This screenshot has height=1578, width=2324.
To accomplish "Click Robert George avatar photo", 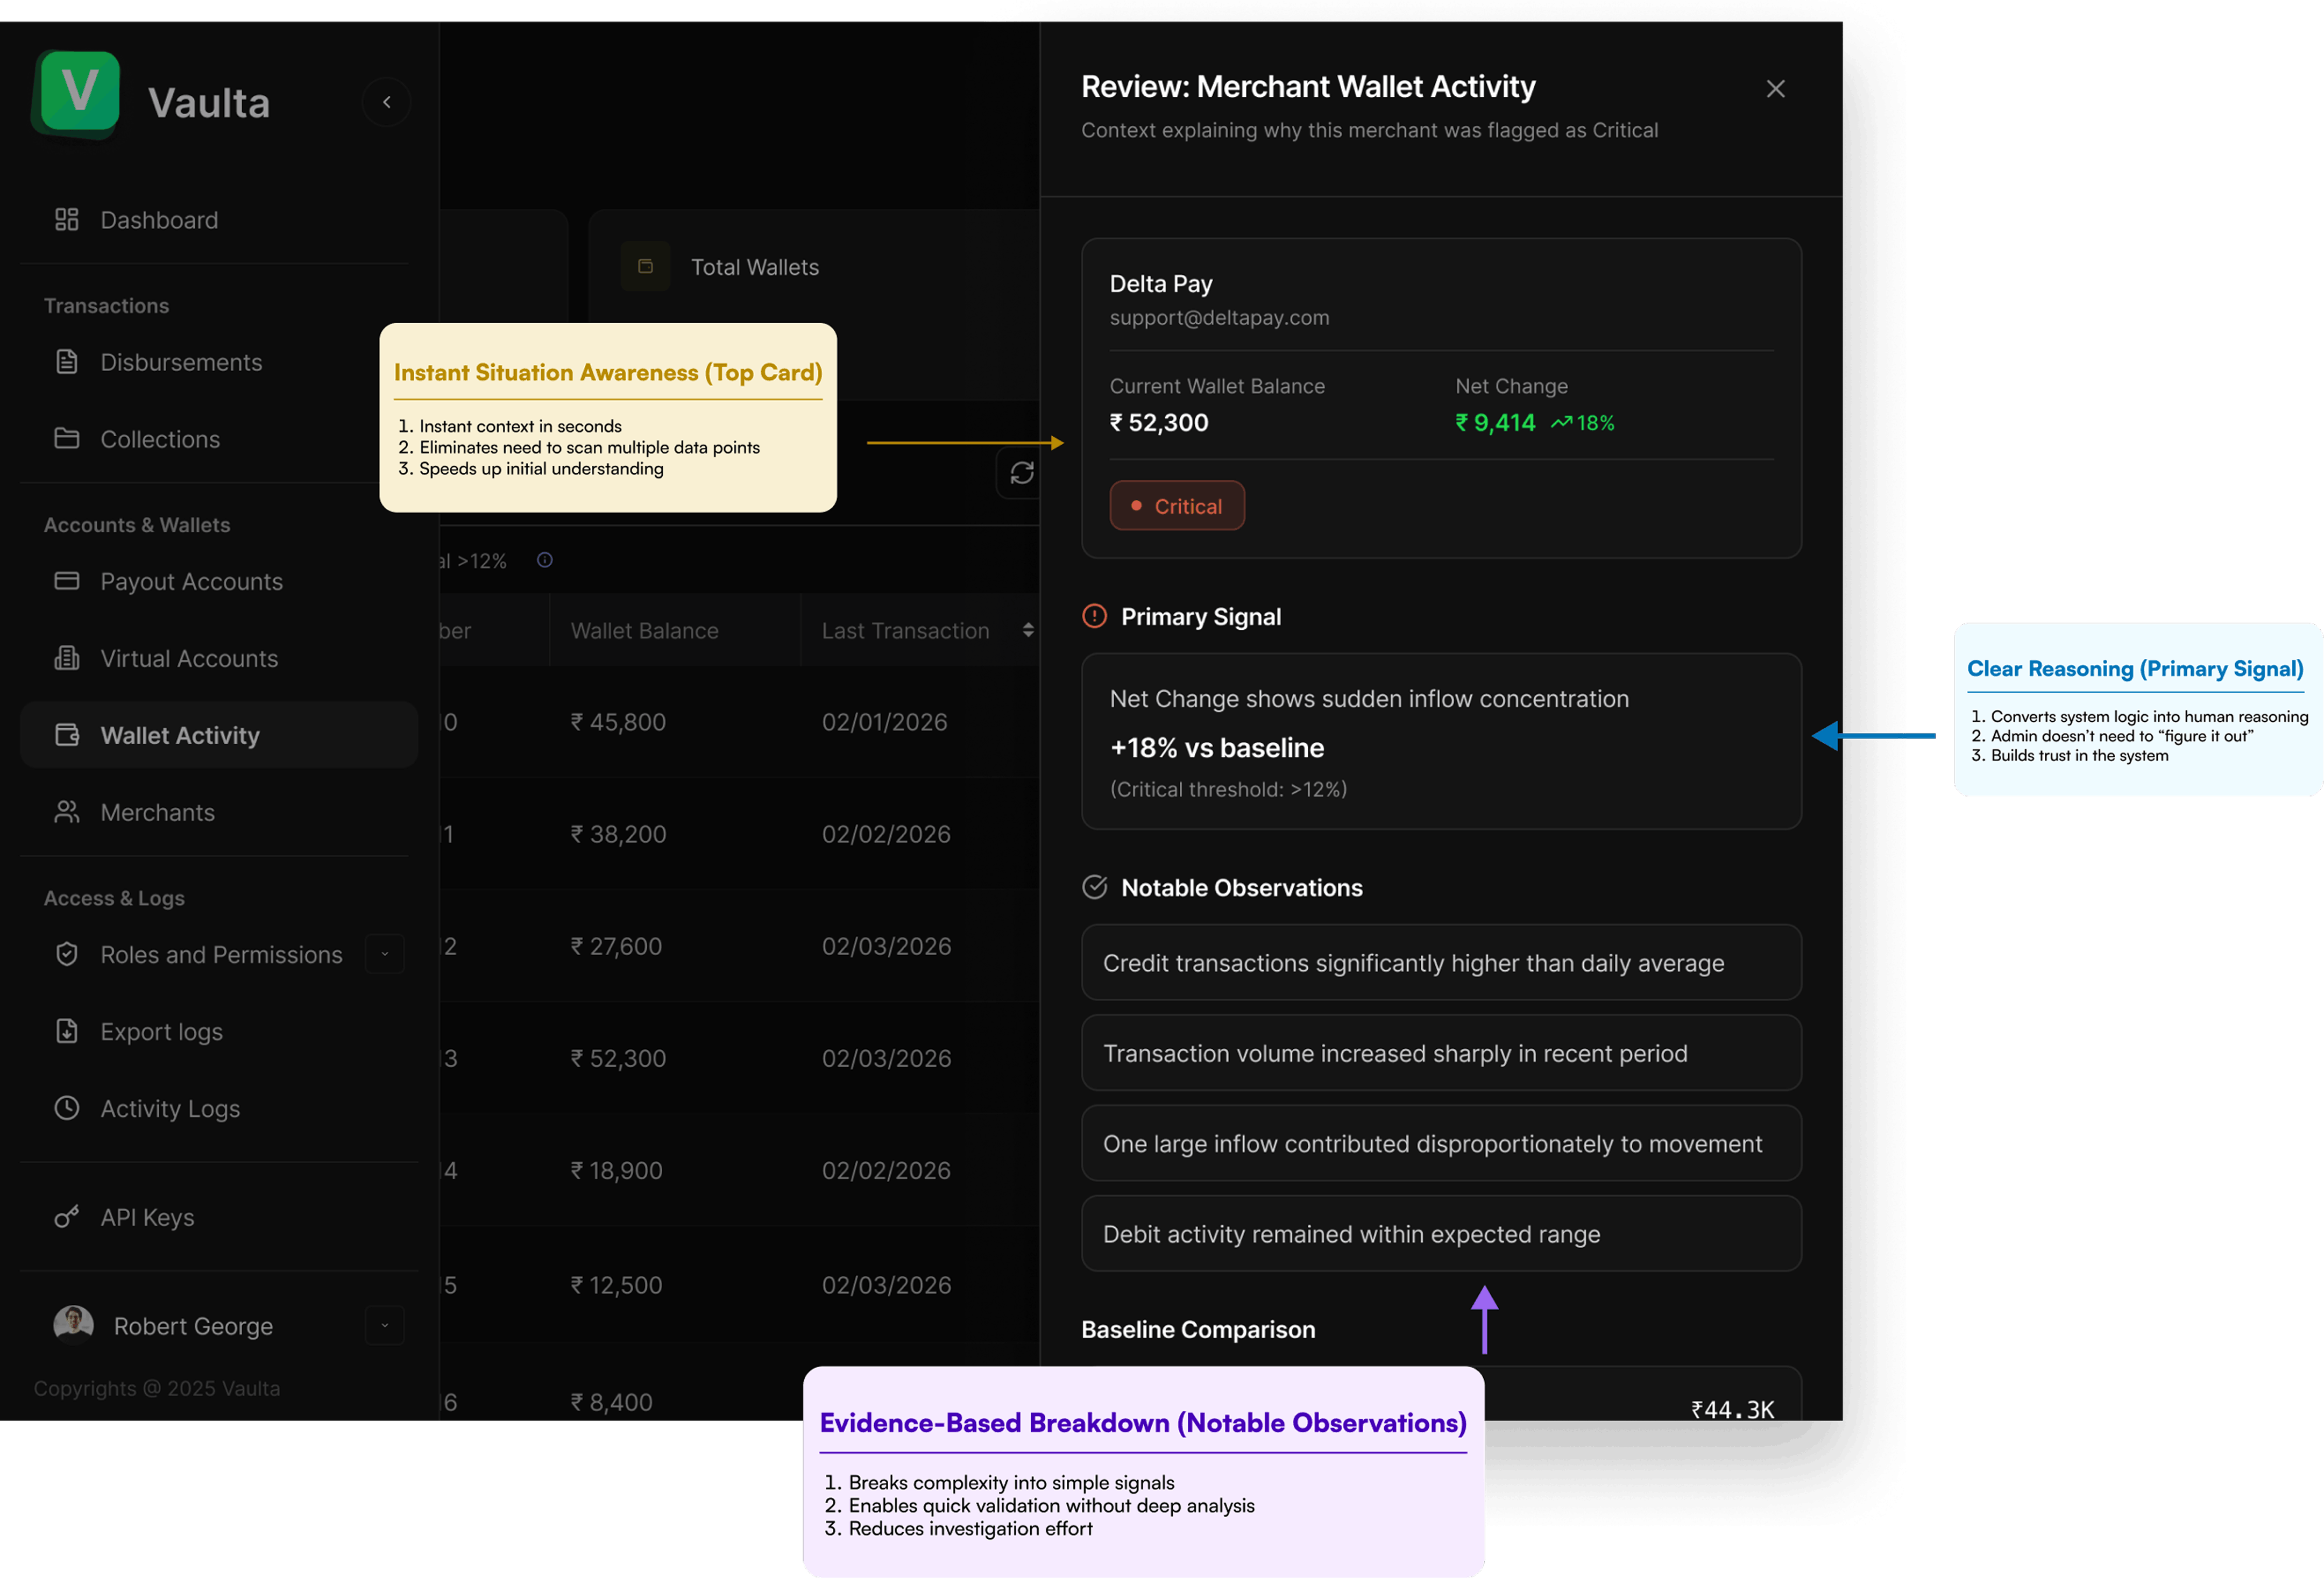I will click(x=73, y=1324).
